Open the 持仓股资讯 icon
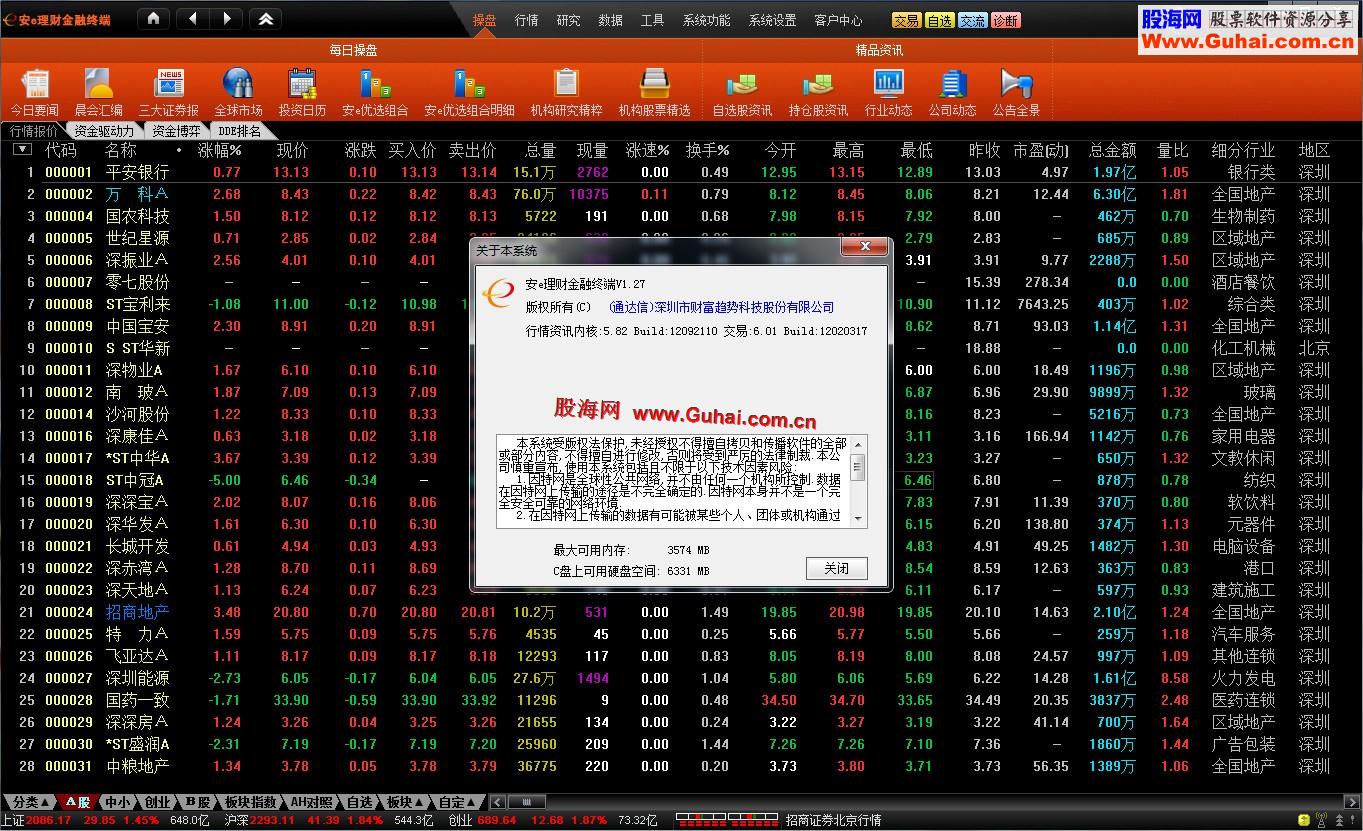Viewport: 1363px width, 831px height. point(818,92)
